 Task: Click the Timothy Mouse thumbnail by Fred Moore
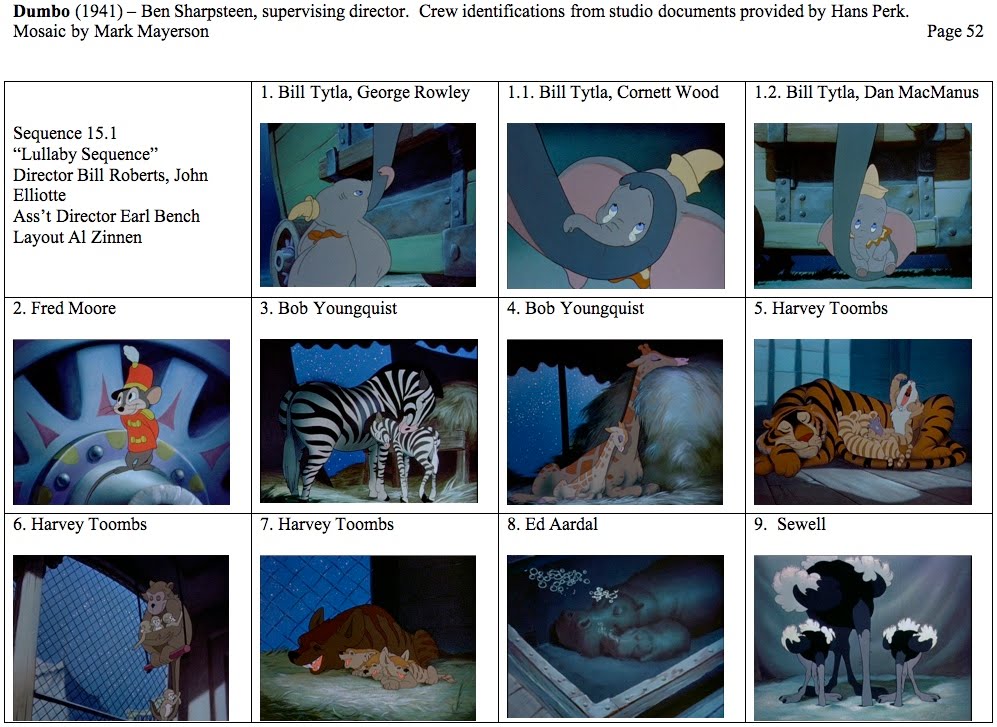pyautogui.click(x=121, y=422)
